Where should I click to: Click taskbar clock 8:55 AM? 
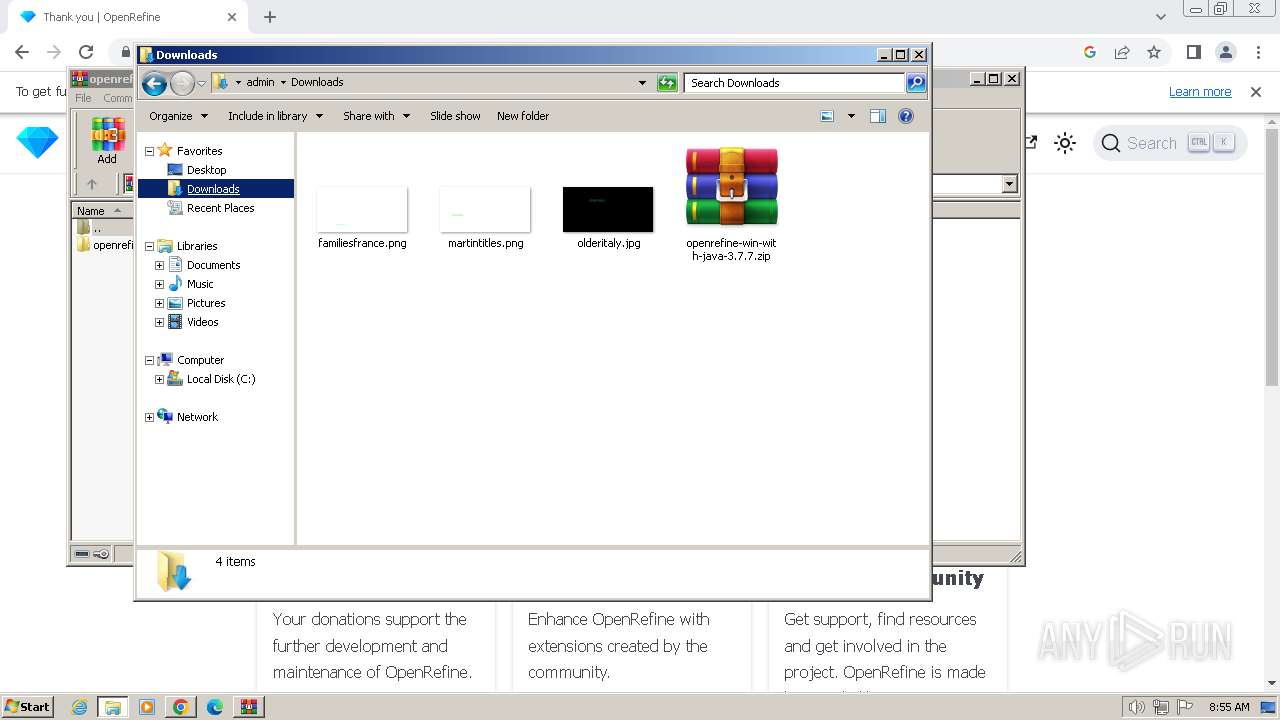1229,707
